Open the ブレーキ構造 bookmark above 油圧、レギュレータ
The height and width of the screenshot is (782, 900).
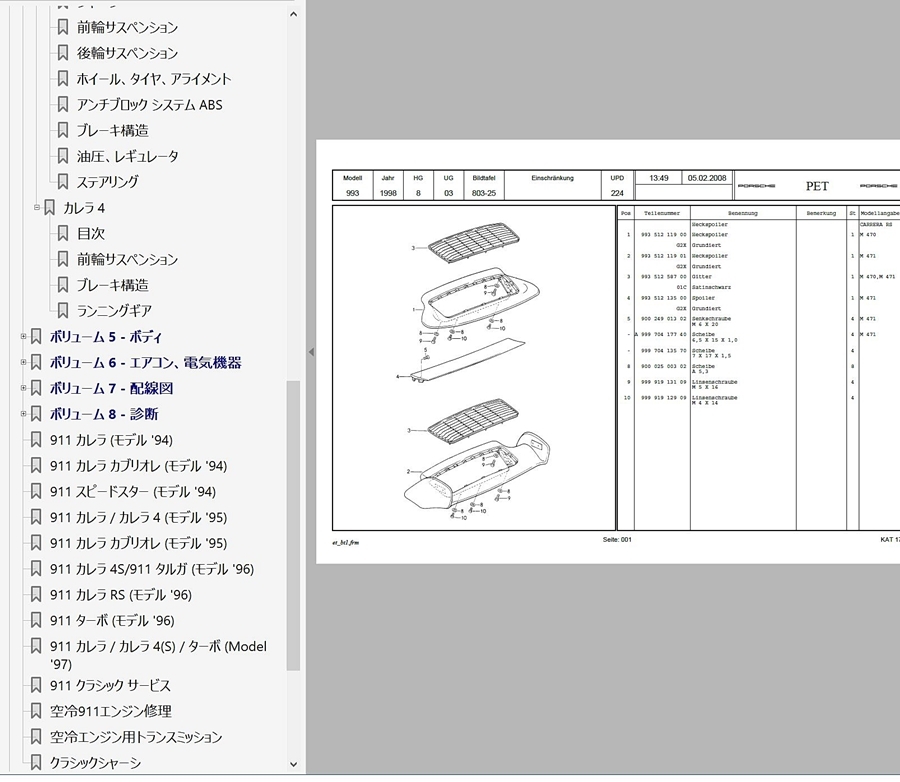click(112, 130)
